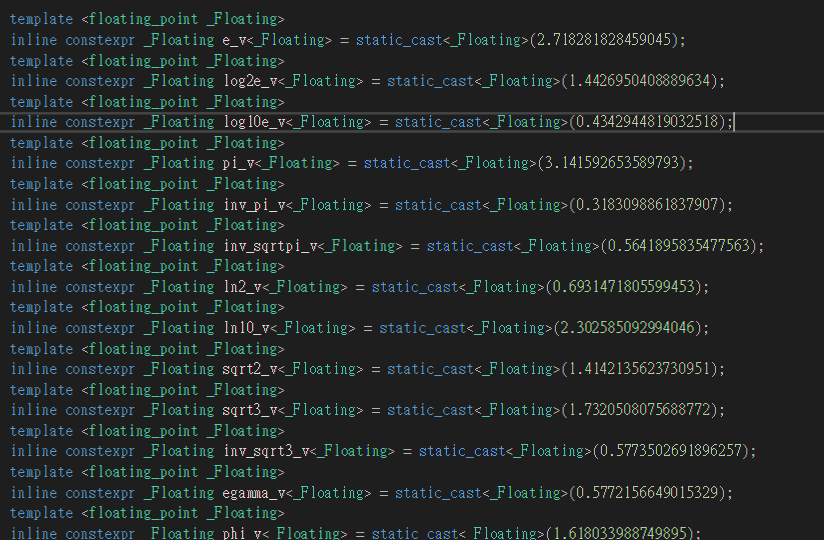Click the value 1.4142135623730951
Image resolution: width=824 pixels, height=540 pixels.
pyautogui.click(x=640, y=368)
